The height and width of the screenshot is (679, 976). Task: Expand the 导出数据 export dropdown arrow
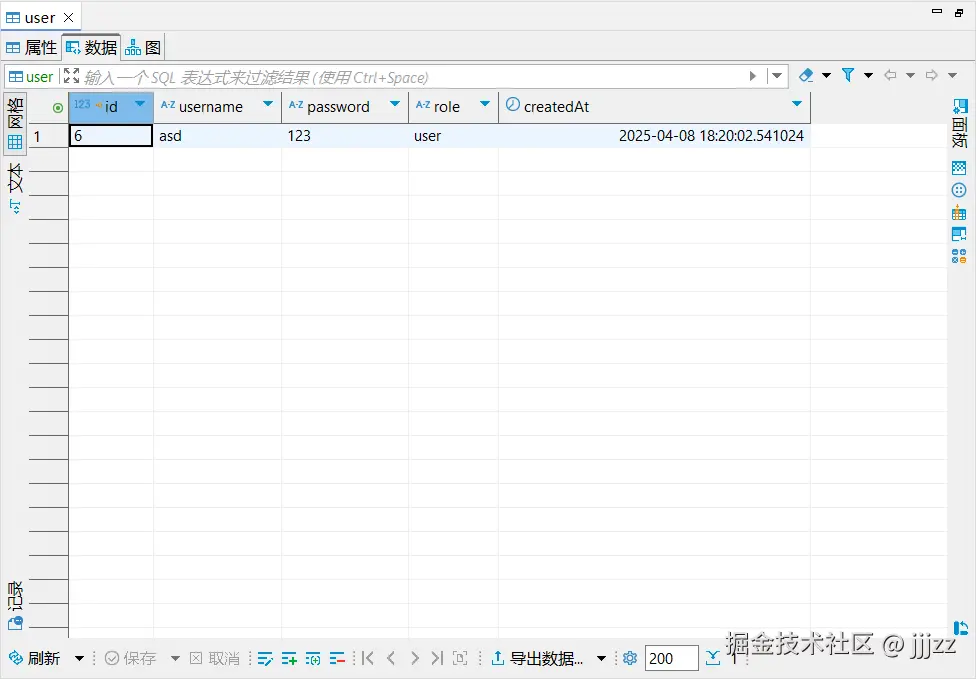(601, 658)
